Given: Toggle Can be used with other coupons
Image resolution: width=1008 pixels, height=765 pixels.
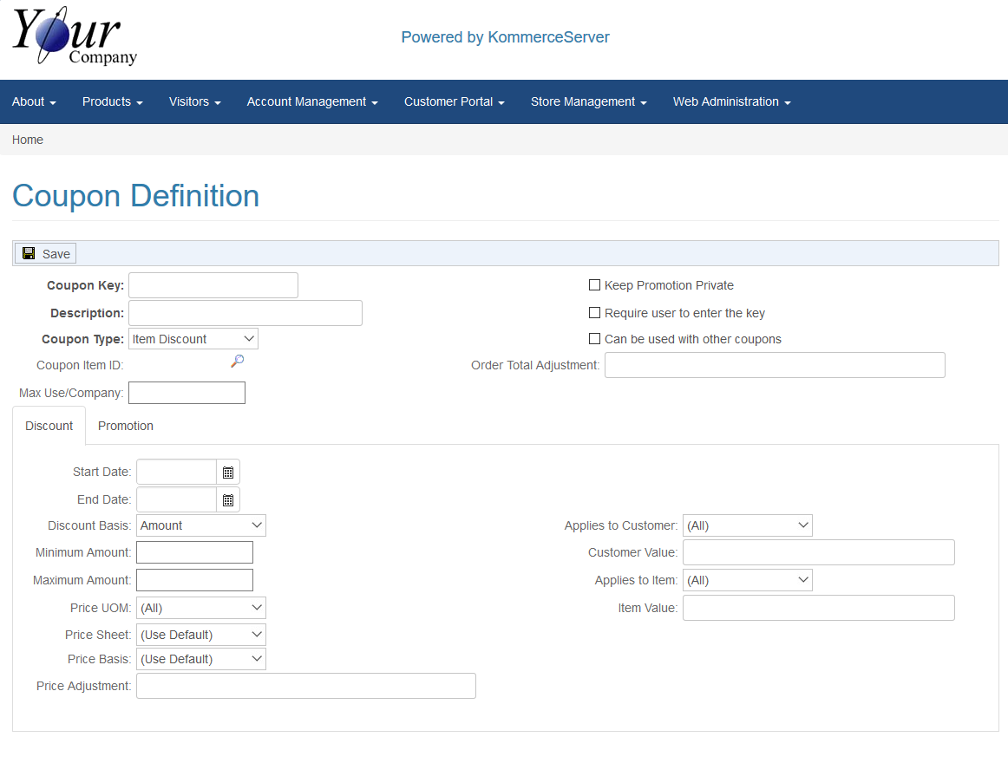Looking at the screenshot, I should [595, 339].
